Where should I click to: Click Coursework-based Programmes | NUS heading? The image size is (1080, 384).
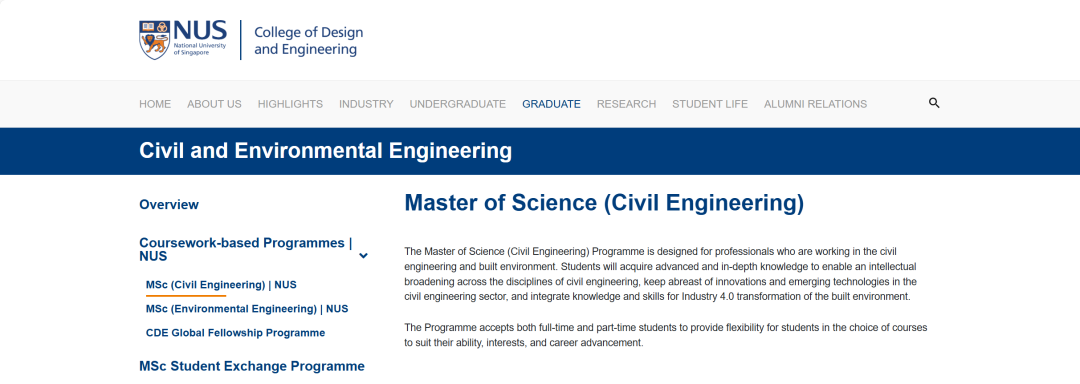coord(246,250)
